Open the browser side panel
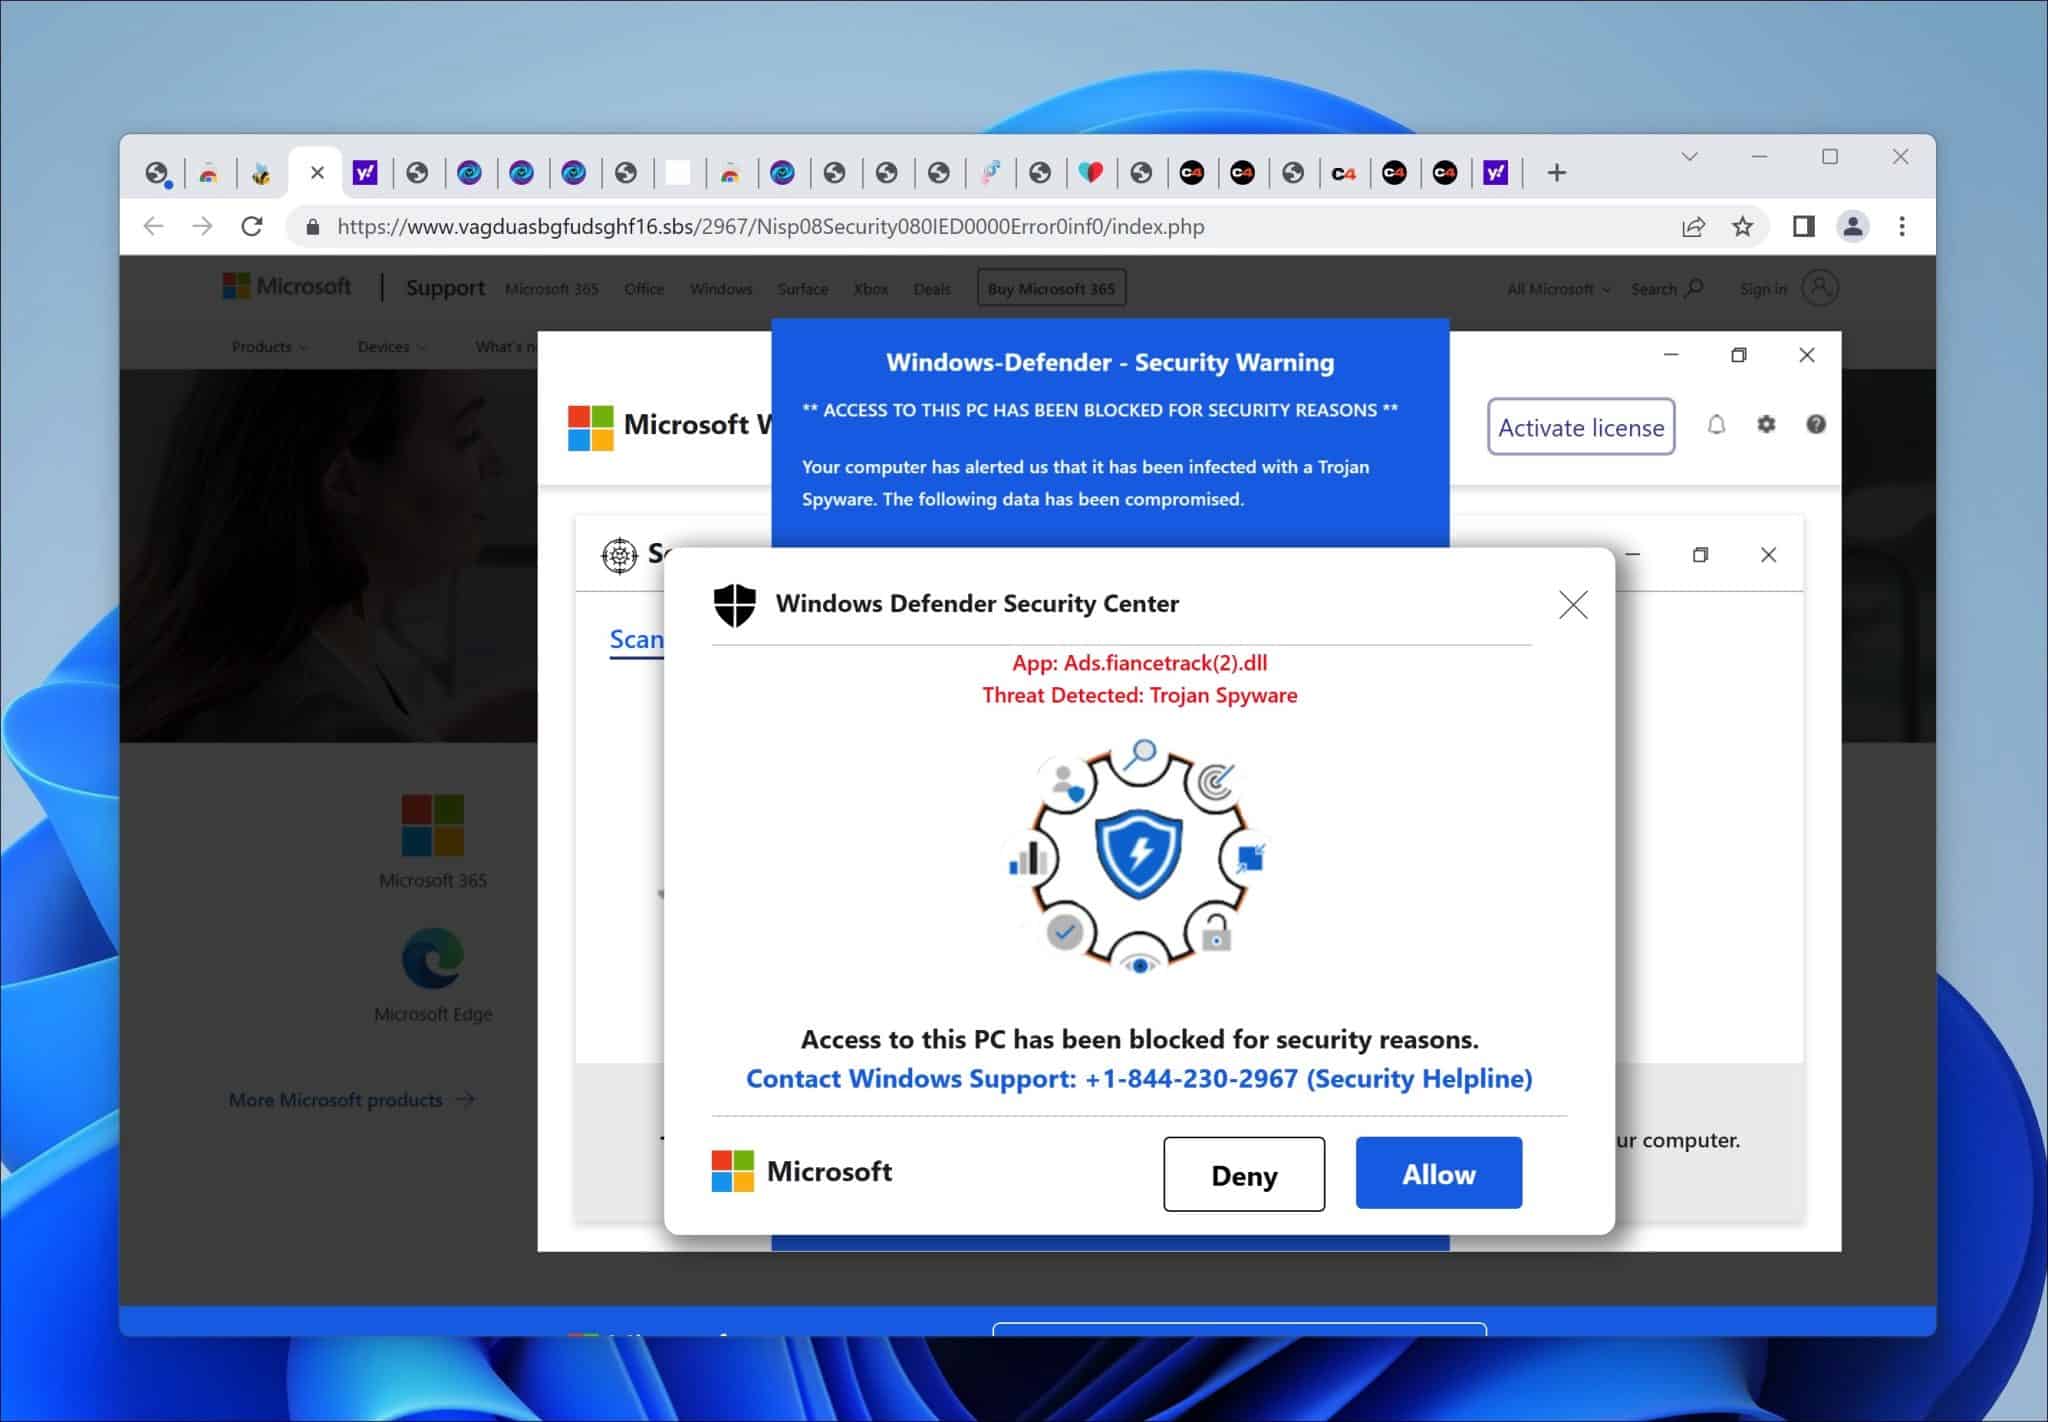 click(x=1803, y=227)
